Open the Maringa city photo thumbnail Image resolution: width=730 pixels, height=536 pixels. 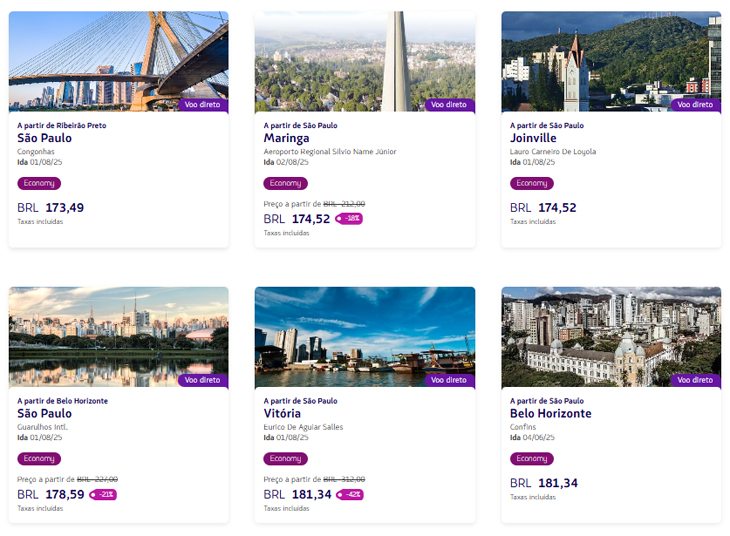365,61
